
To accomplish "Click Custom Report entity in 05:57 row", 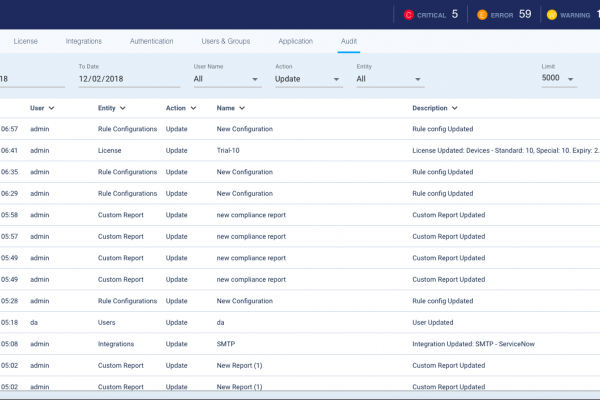I will pos(121,236).
